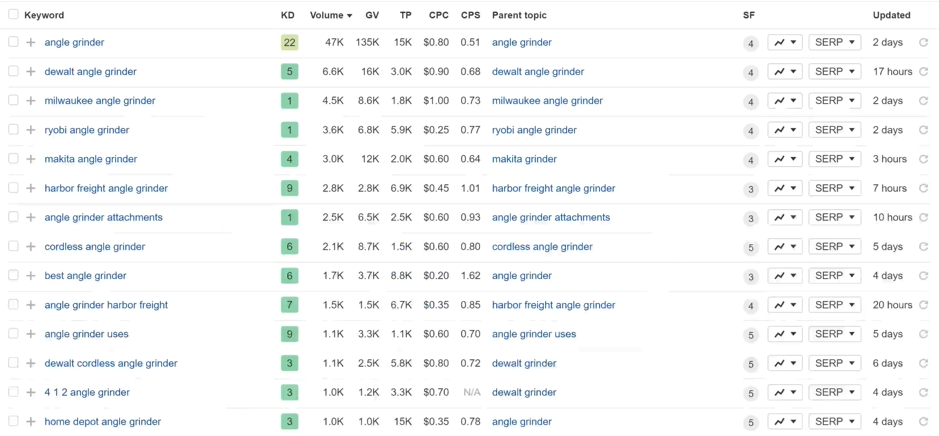The height and width of the screenshot is (436, 939).
Task: Add 'cordless angle grinder' with plus icon
Action: pos(31,247)
